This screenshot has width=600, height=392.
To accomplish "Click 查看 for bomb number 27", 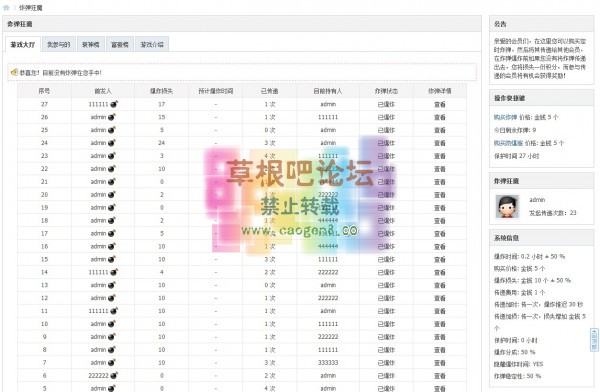I will [x=440, y=104].
